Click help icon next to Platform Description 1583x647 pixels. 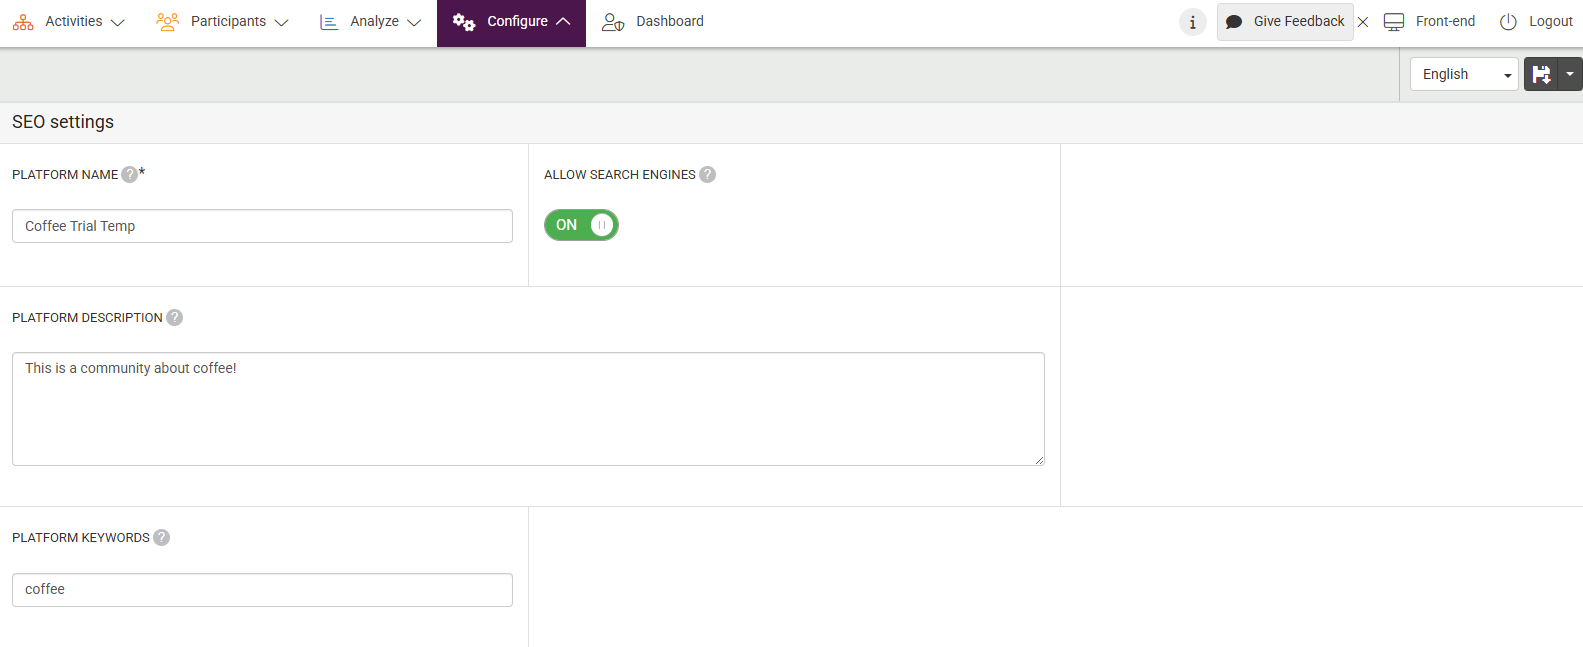(x=174, y=318)
